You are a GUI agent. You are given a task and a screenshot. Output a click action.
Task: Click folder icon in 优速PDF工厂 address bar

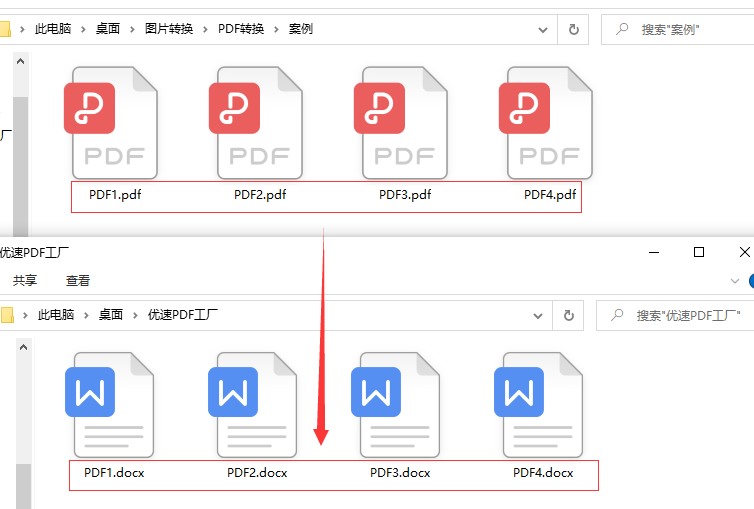(7, 315)
